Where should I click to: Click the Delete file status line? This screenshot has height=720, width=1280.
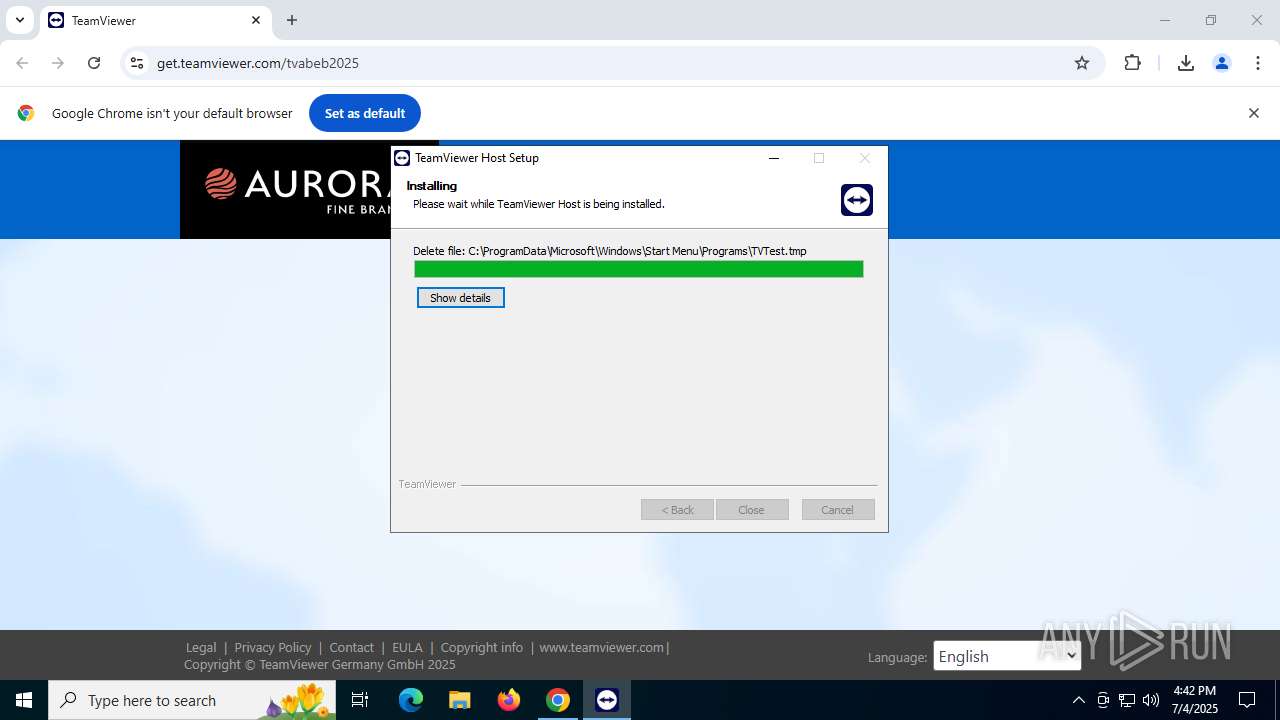point(610,251)
